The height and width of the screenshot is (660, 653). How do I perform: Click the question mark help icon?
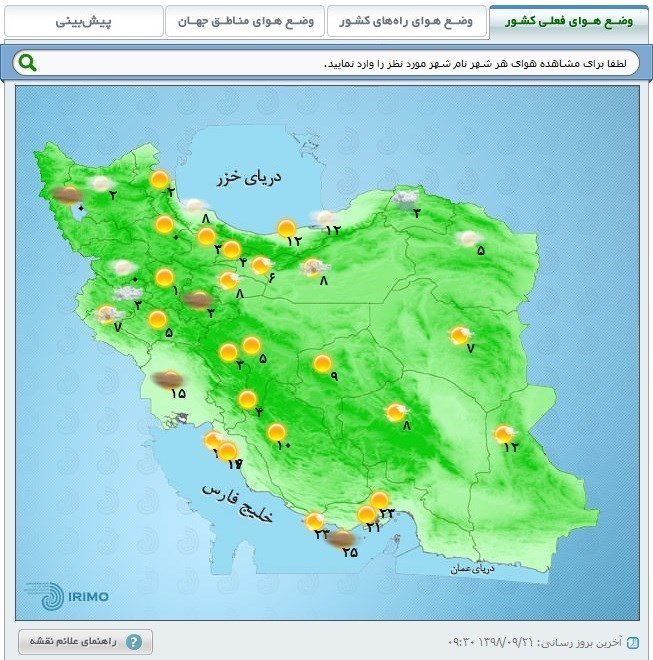coord(134,641)
